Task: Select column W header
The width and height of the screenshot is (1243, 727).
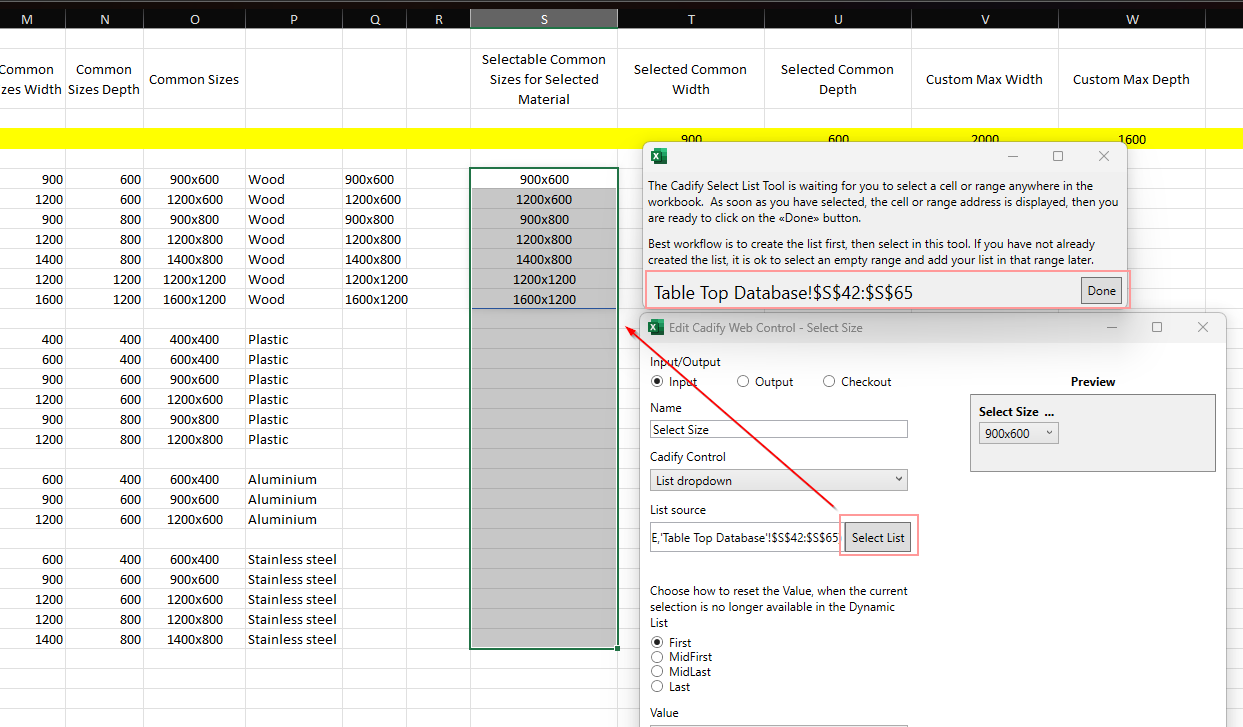Action: [1132, 19]
